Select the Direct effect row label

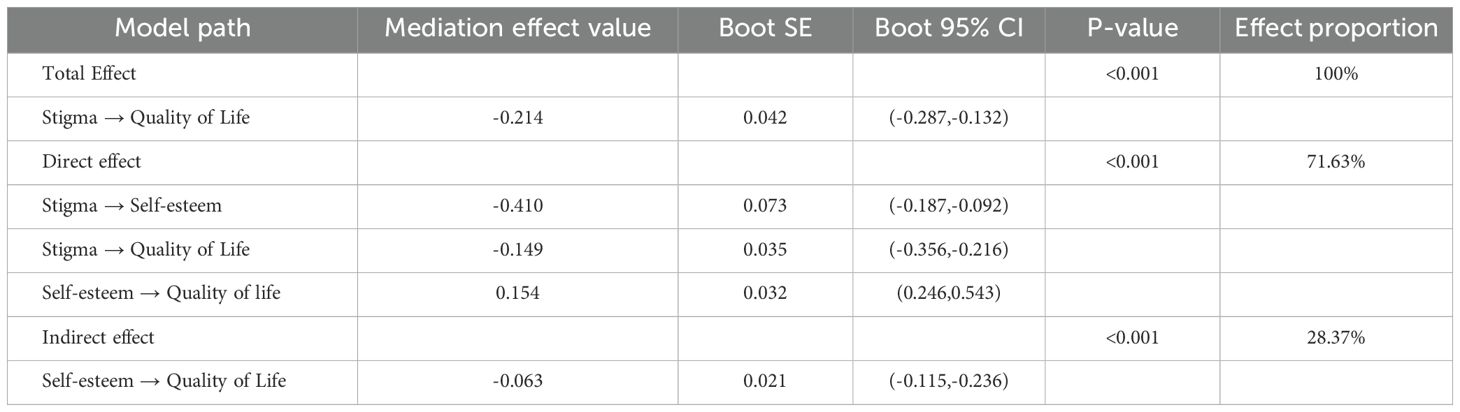tap(92, 161)
